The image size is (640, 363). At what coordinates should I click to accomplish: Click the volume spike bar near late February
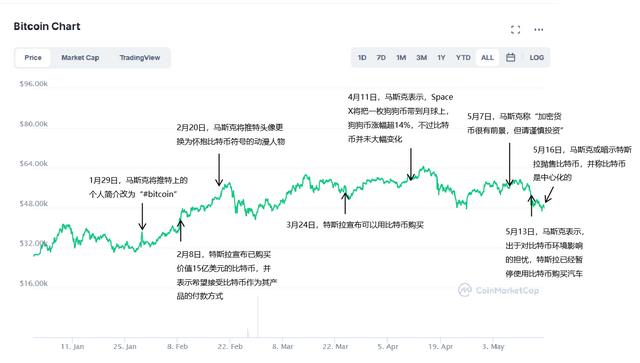point(258,317)
